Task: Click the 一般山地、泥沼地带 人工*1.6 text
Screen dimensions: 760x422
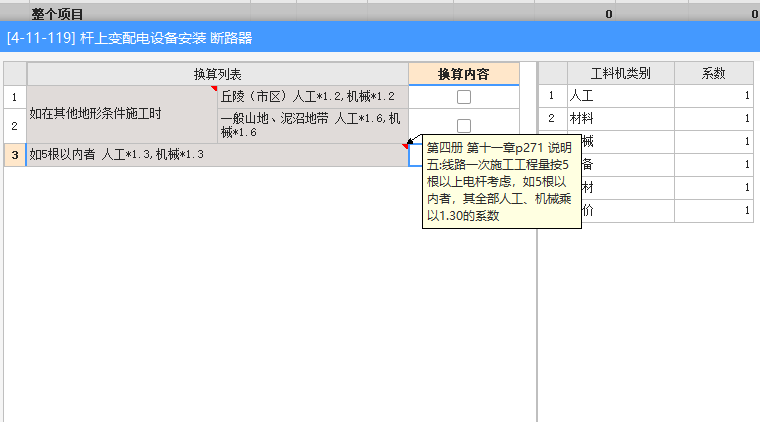Action: tap(311, 125)
